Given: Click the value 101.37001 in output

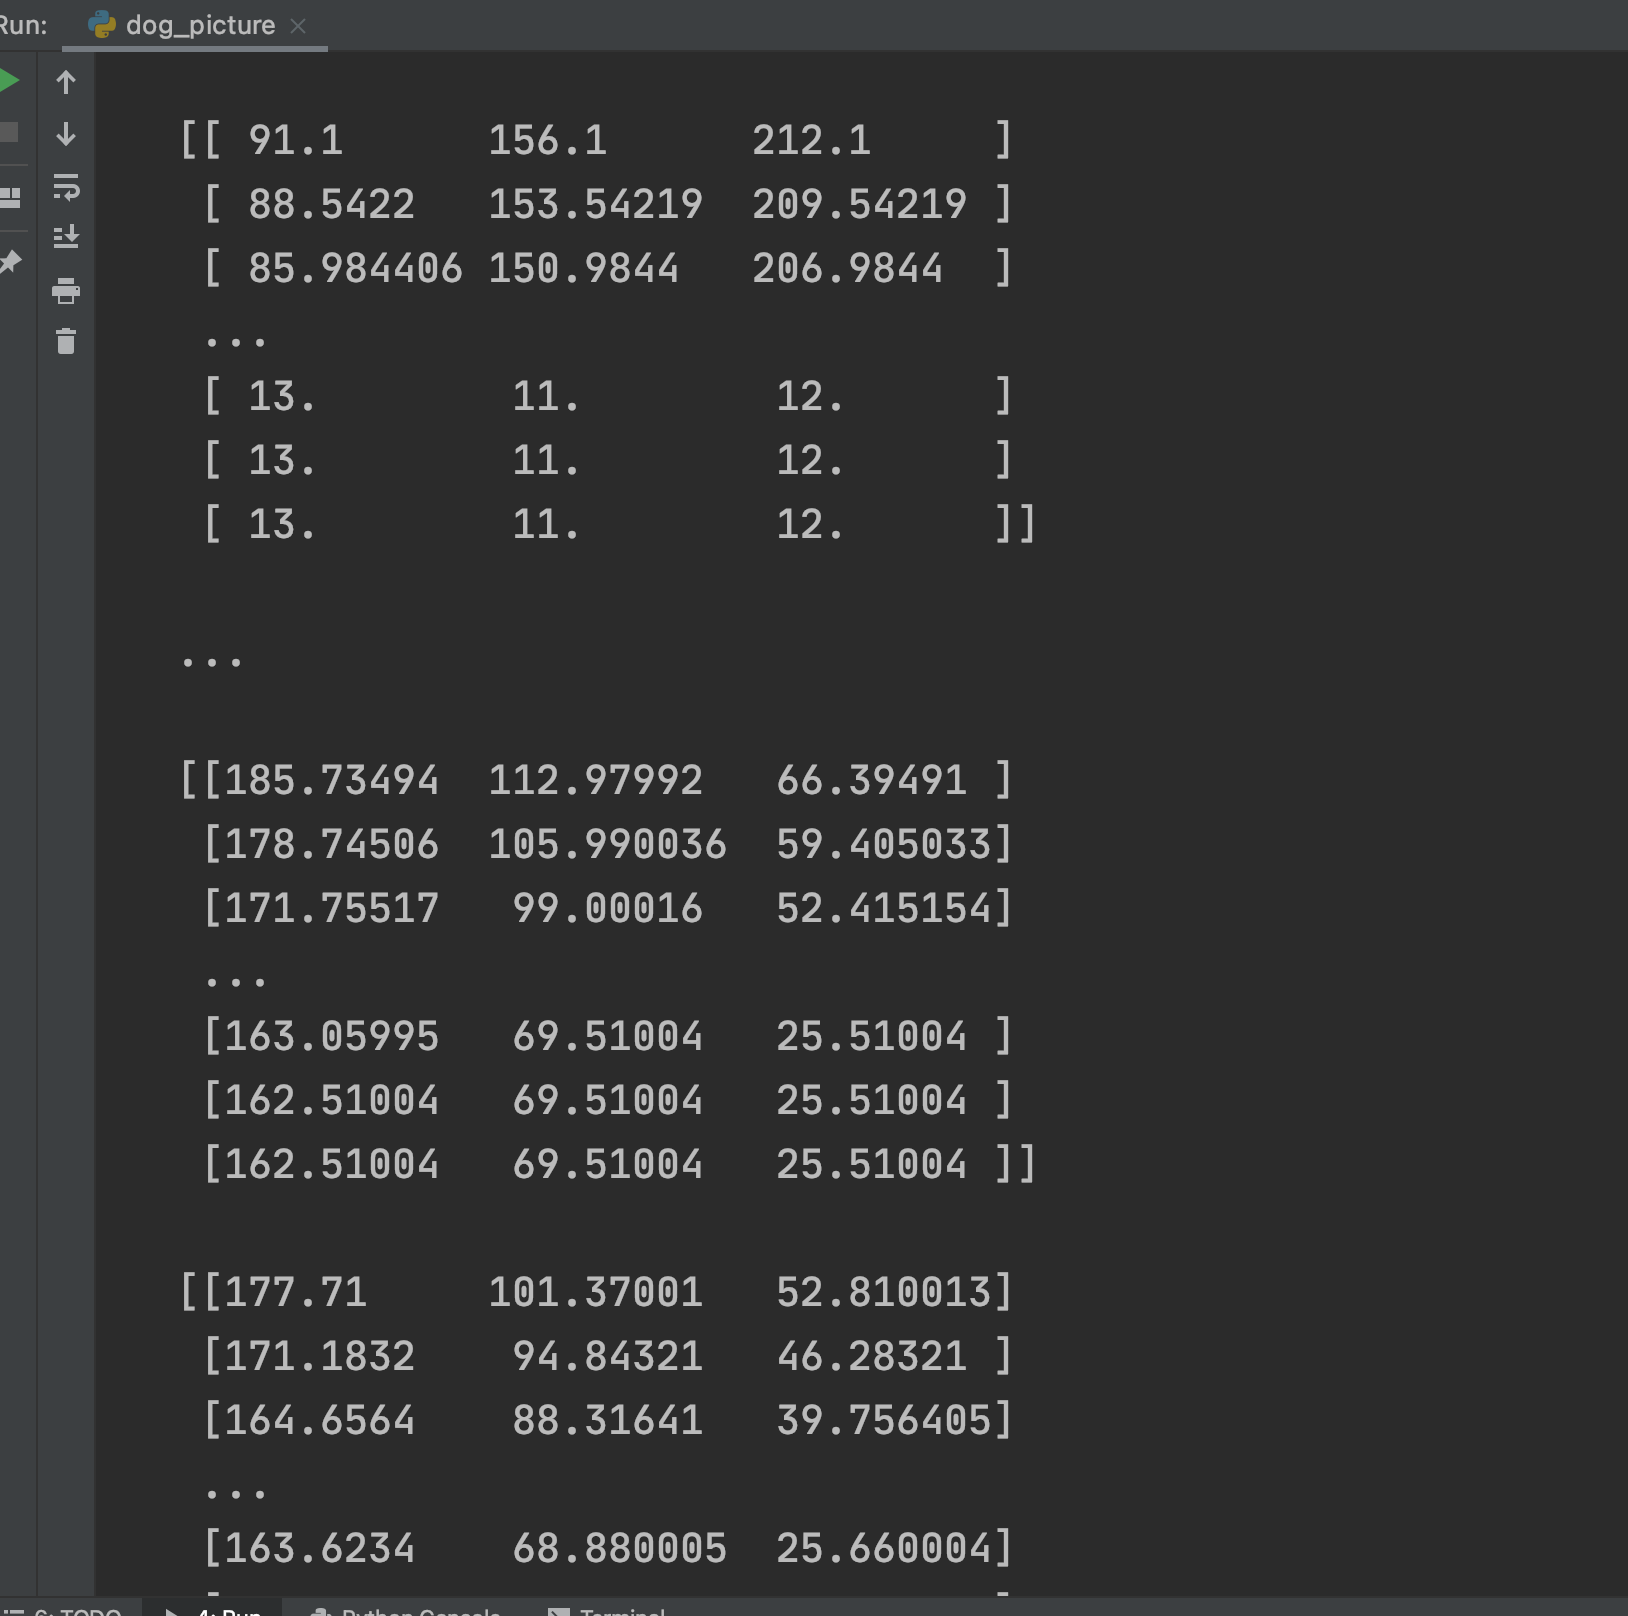Looking at the screenshot, I should [x=595, y=1292].
